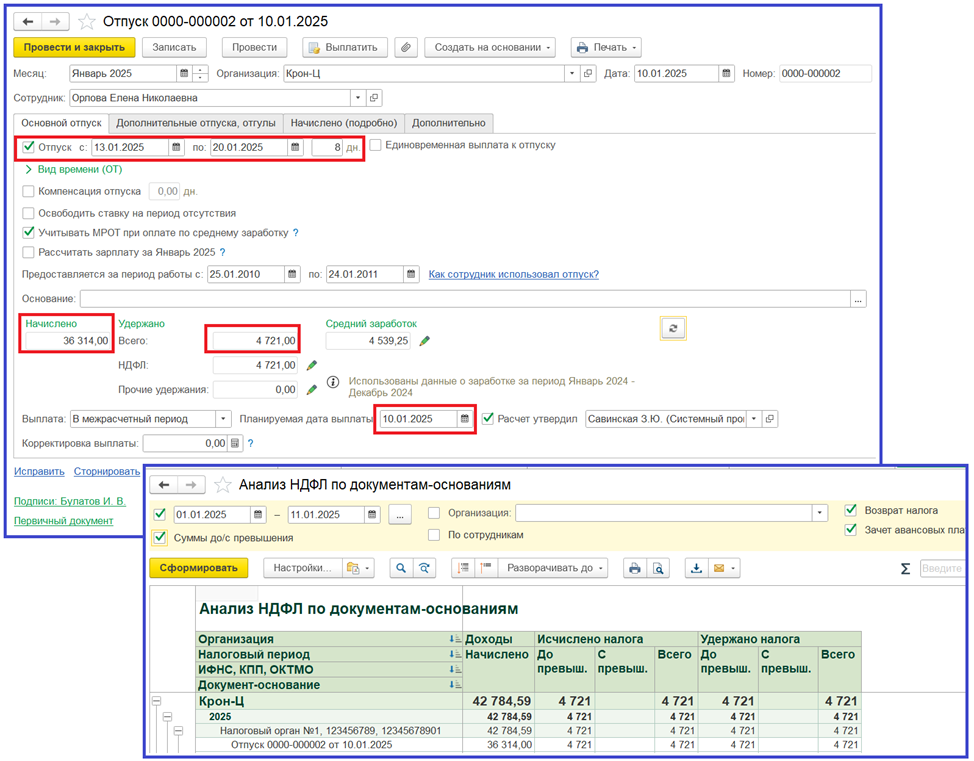Add the Анализ НДФЛ report to favorites star
974x761 pixels.
coord(222,485)
